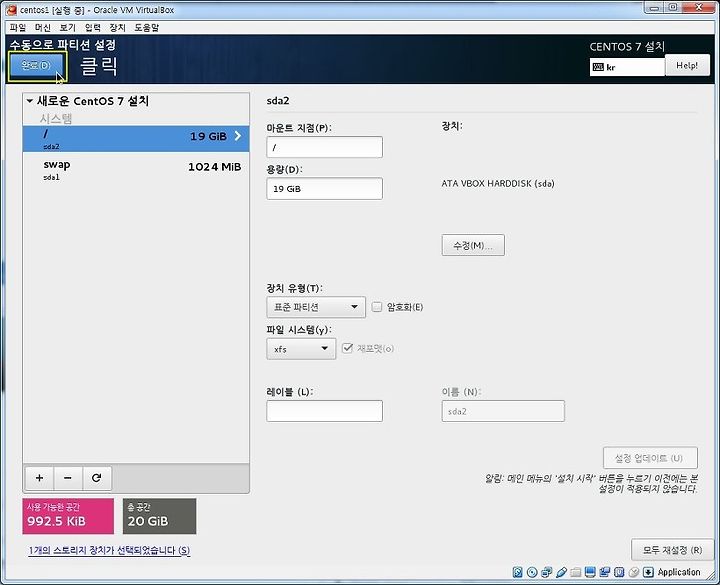Image resolution: width=720 pixels, height=585 pixels.
Task: Click the reload storage configuration icon
Action: (x=96, y=478)
